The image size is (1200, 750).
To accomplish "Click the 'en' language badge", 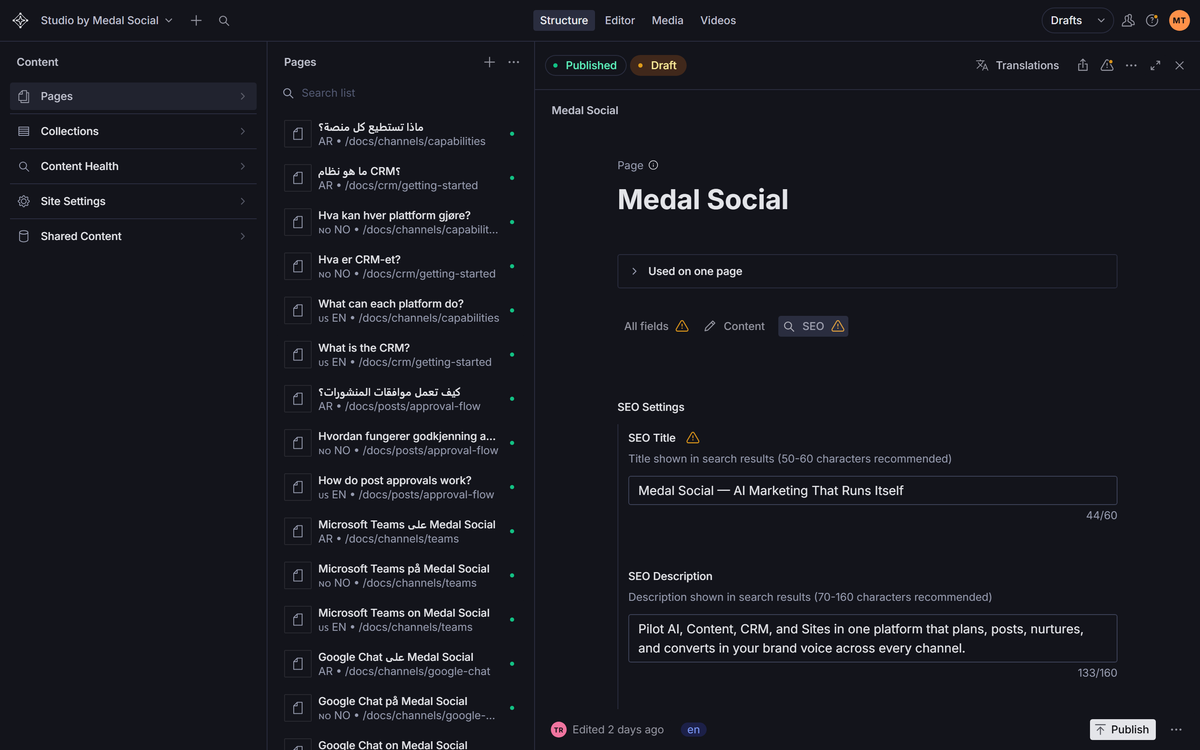I will [694, 730].
